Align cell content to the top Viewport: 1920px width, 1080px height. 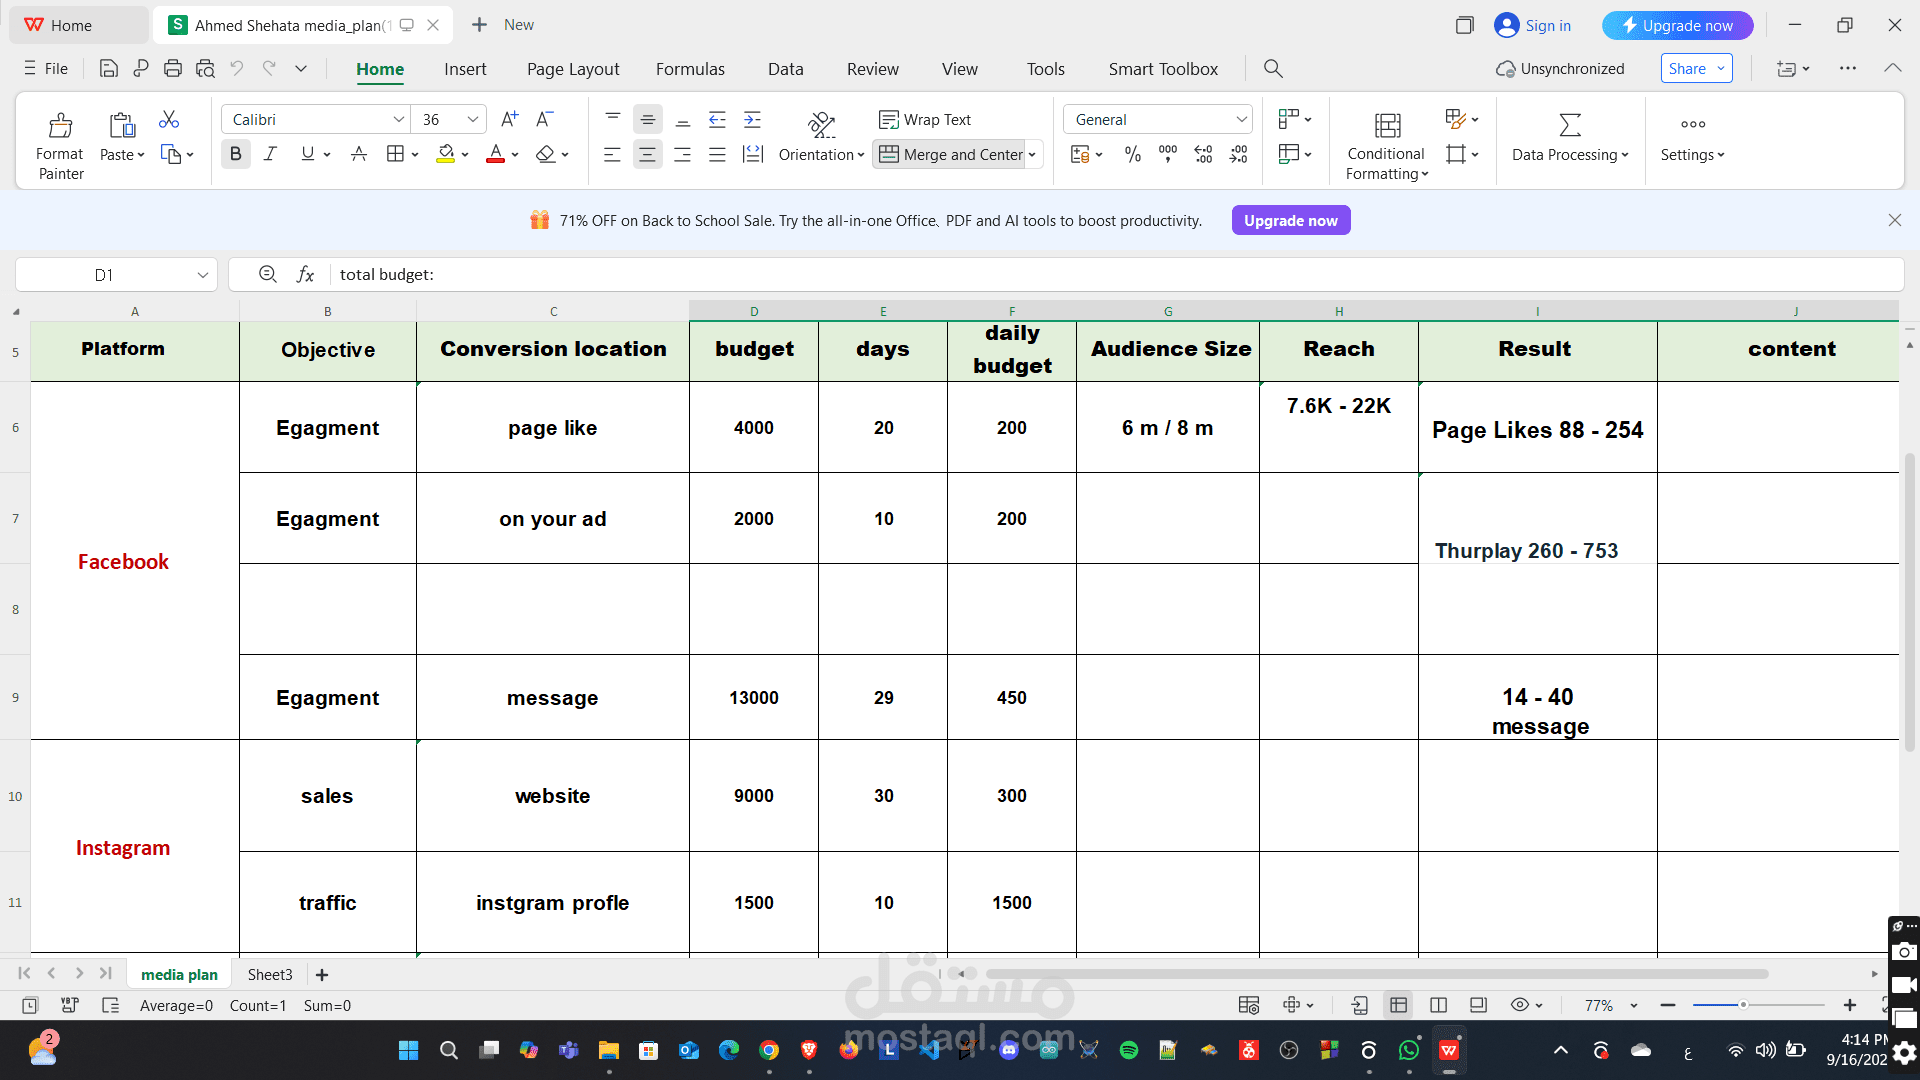[x=613, y=119]
